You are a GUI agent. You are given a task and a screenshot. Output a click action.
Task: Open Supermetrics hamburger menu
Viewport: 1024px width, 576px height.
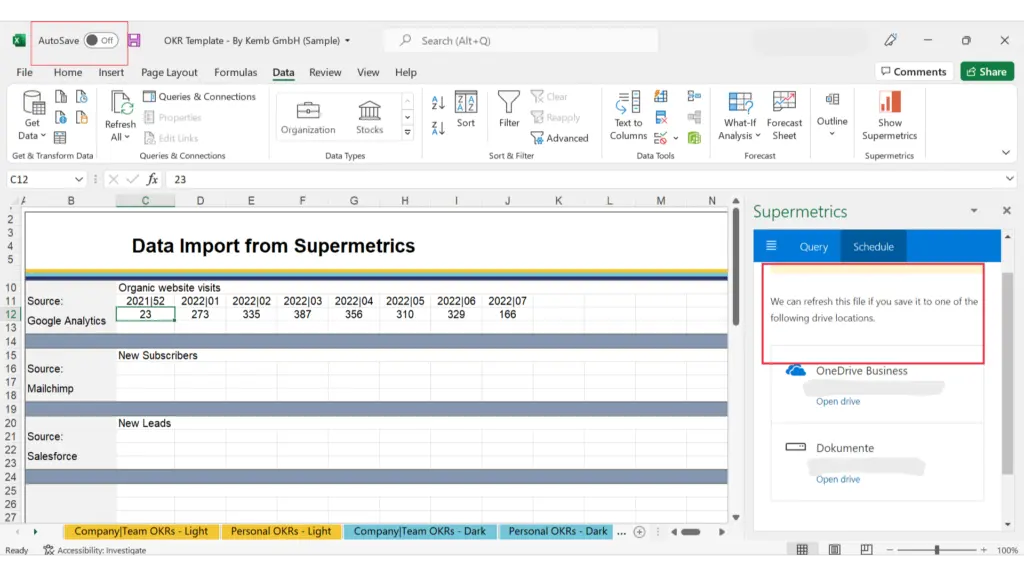tap(771, 246)
